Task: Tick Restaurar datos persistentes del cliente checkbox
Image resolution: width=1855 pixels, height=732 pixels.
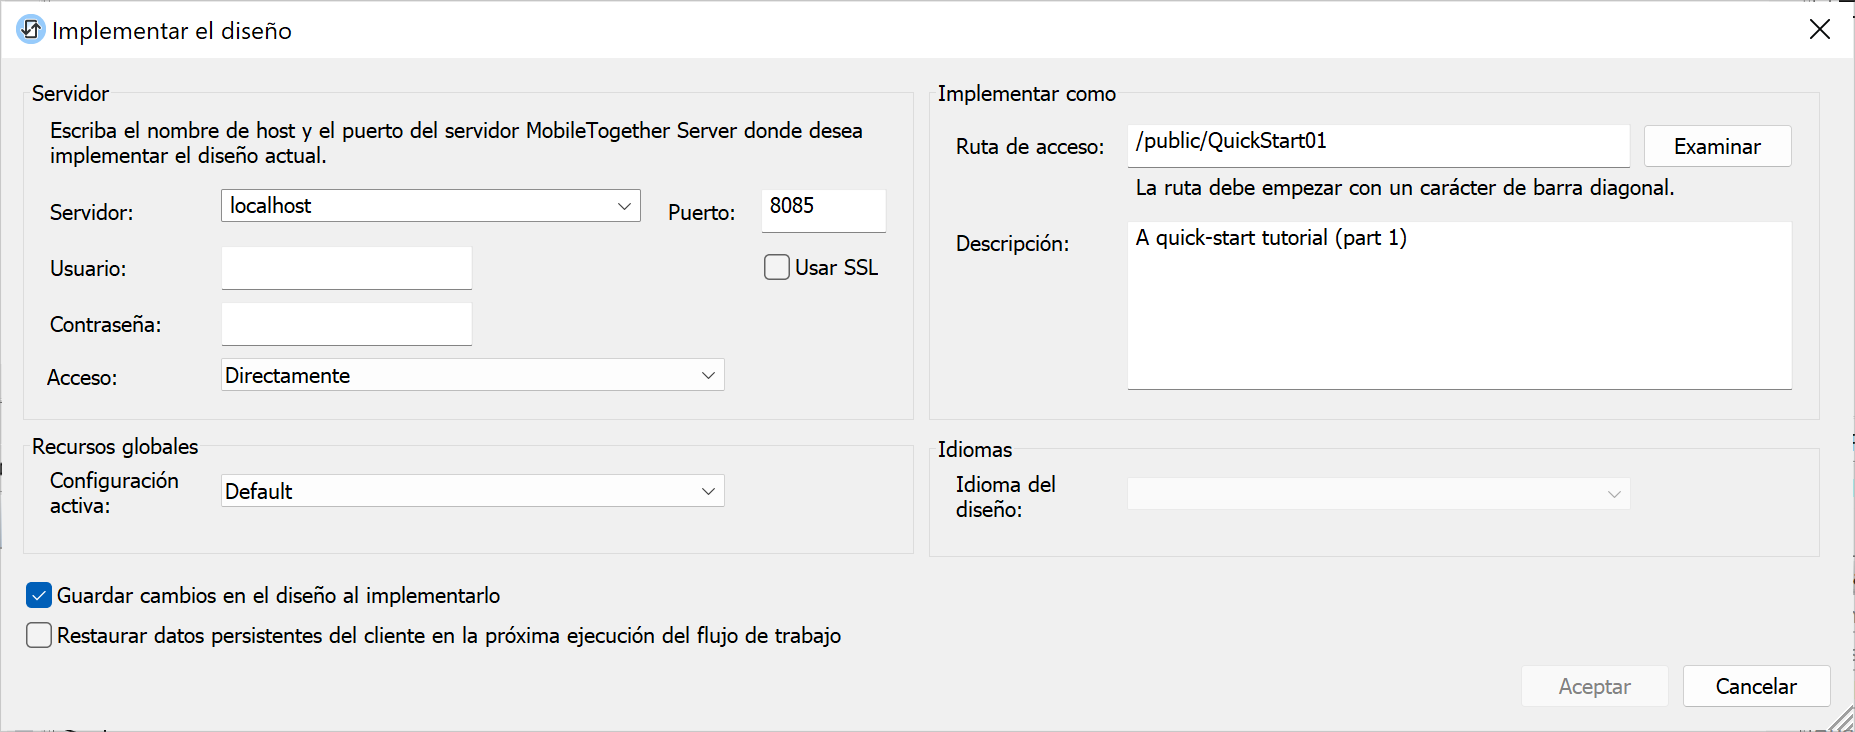Action: (x=39, y=636)
